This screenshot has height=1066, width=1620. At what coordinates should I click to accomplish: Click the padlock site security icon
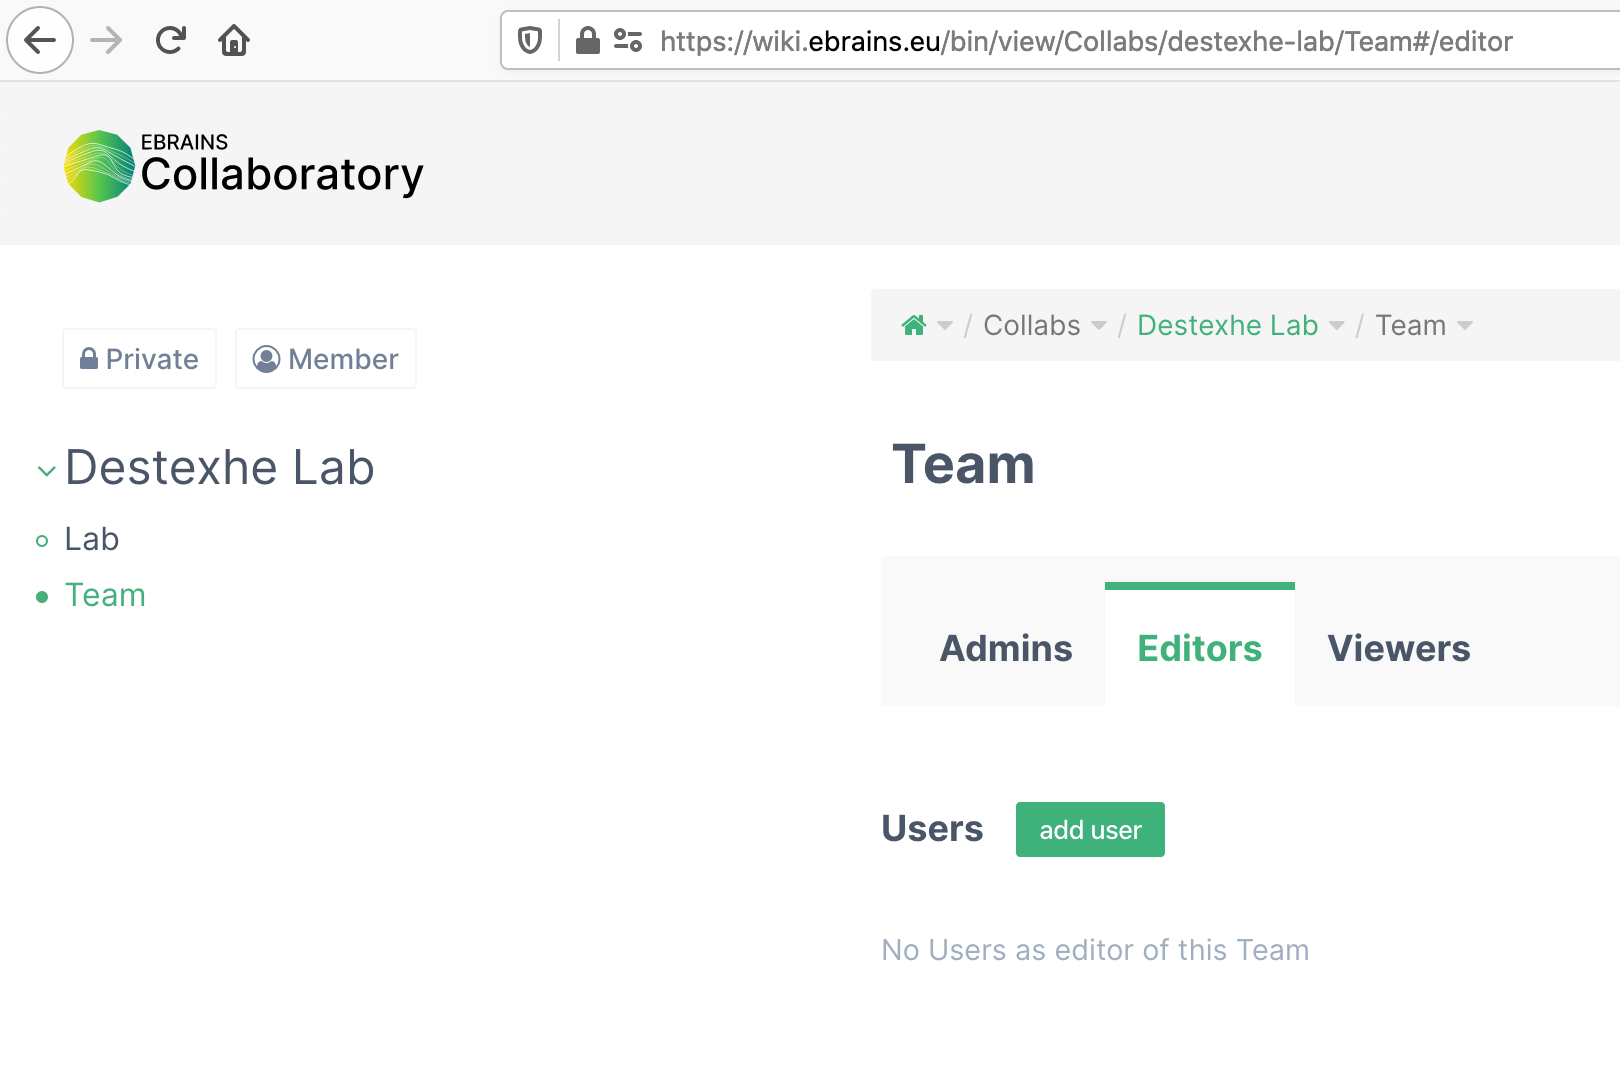(588, 41)
